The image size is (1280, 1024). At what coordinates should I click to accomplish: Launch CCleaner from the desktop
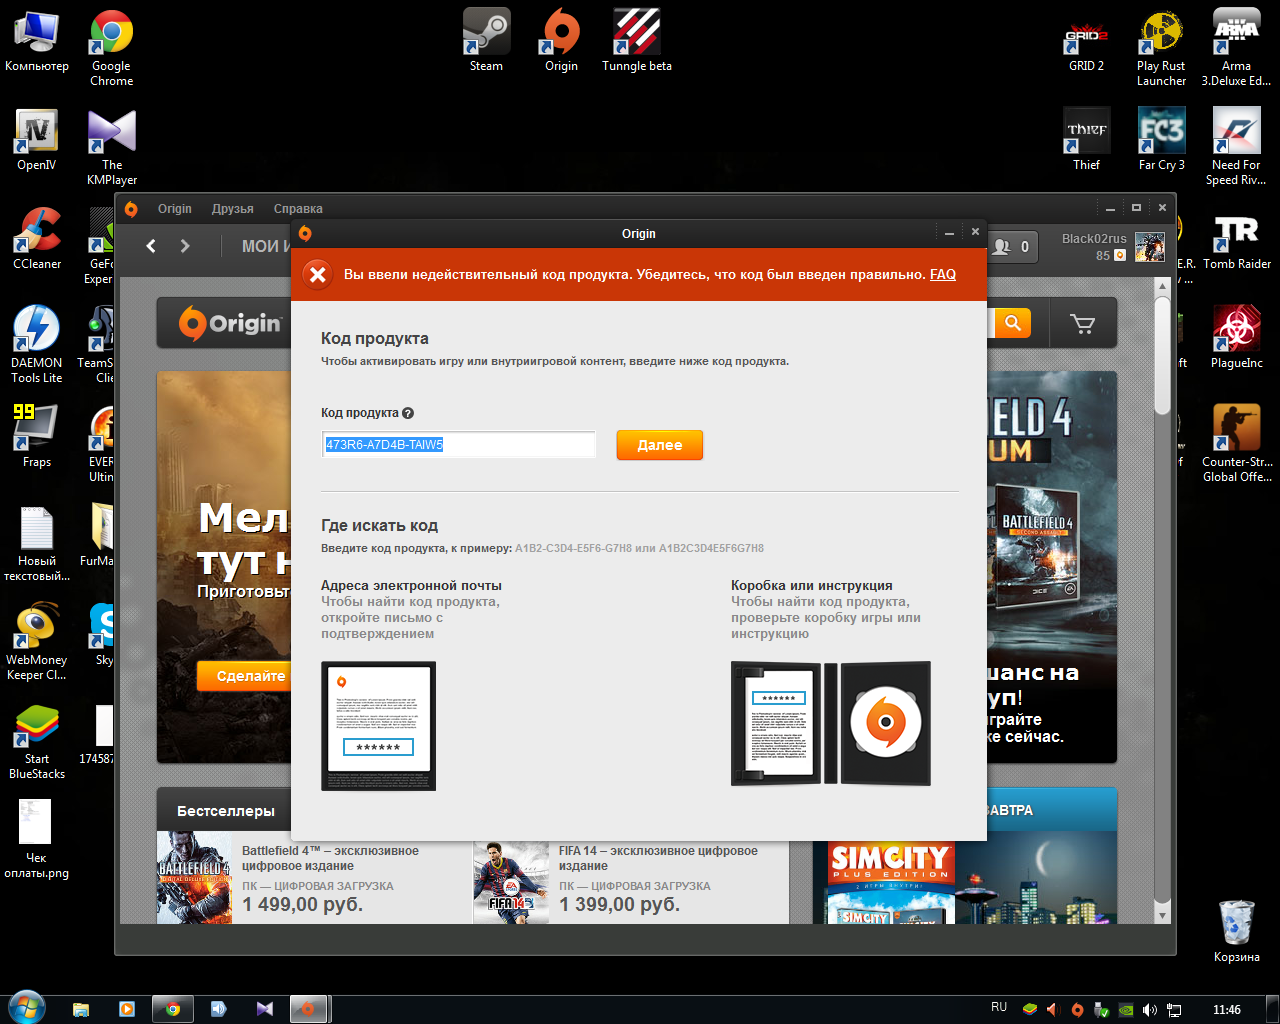pyautogui.click(x=37, y=238)
